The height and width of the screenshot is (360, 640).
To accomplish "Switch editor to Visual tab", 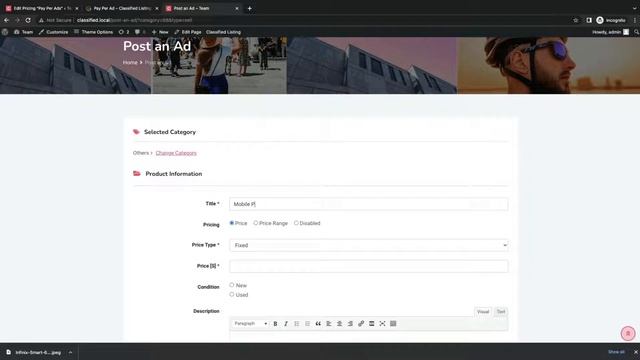I will click(x=483, y=311).
